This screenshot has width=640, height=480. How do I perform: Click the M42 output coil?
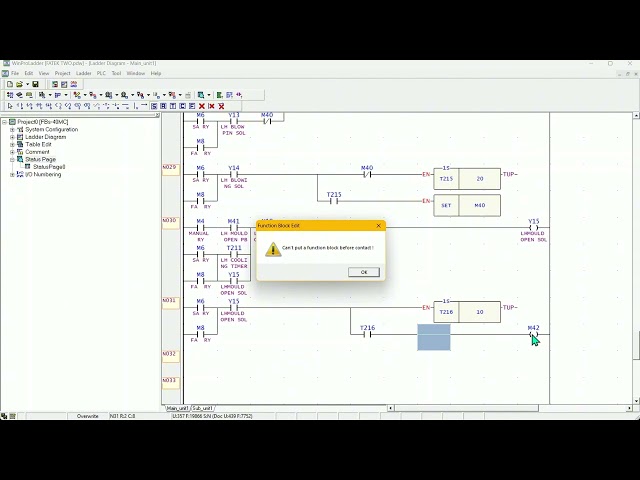coord(533,332)
